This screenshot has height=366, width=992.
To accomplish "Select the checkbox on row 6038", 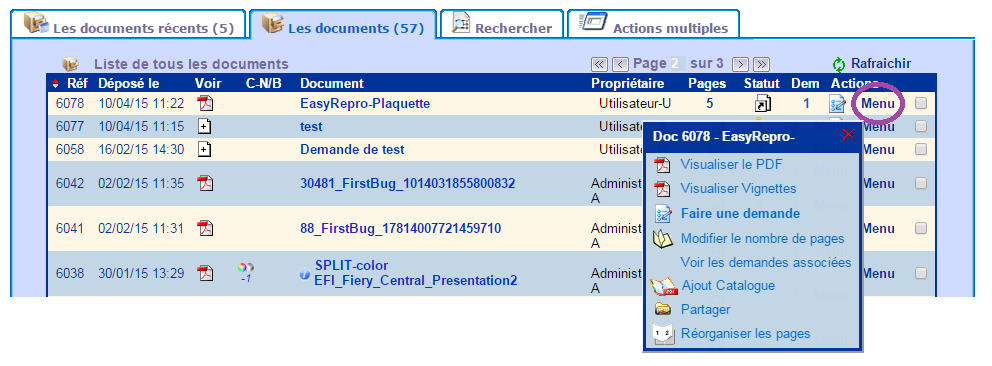I will pos(921,273).
